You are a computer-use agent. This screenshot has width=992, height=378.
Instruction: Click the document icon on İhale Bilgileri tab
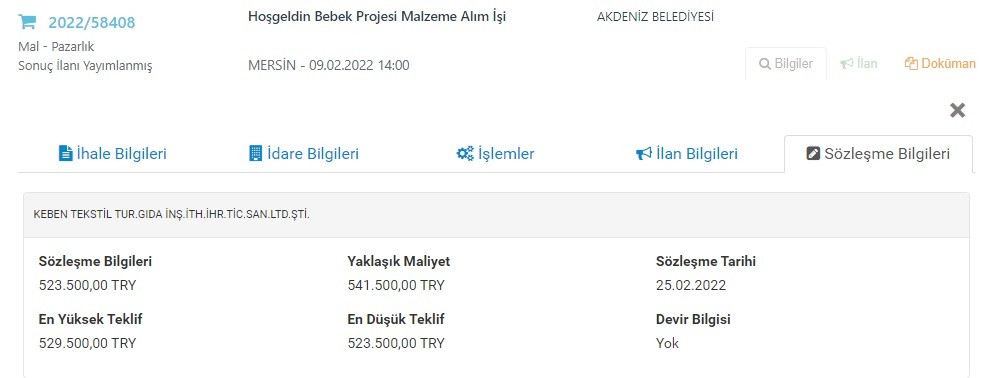(x=65, y=153)
